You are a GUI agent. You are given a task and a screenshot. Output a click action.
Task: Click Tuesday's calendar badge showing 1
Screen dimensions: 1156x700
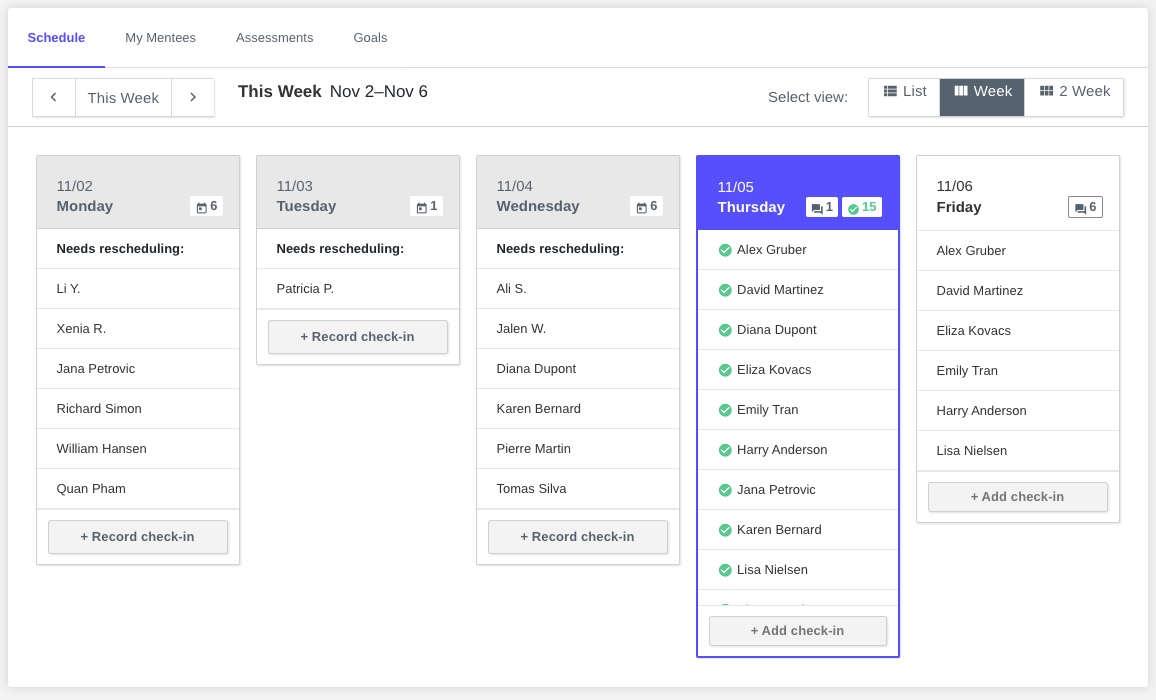coord(426,206)
